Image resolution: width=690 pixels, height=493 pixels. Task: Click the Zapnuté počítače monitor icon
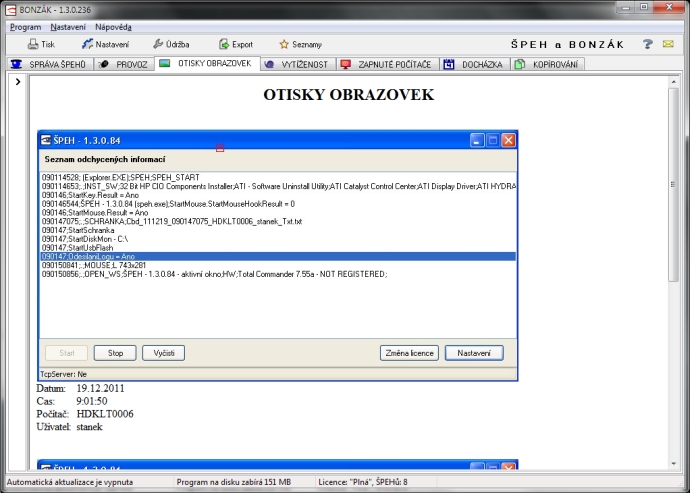(x=346, y=64)
